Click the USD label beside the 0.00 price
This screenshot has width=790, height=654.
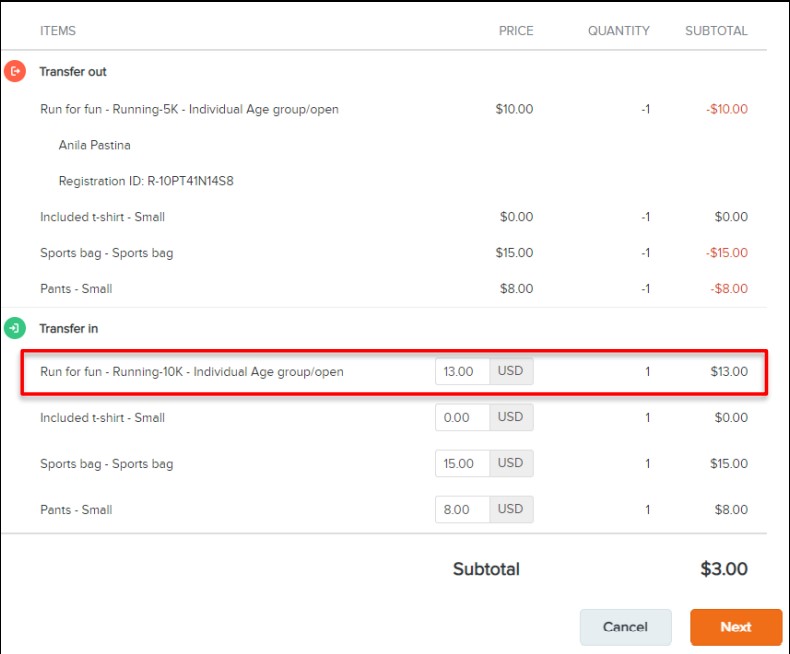511,418
